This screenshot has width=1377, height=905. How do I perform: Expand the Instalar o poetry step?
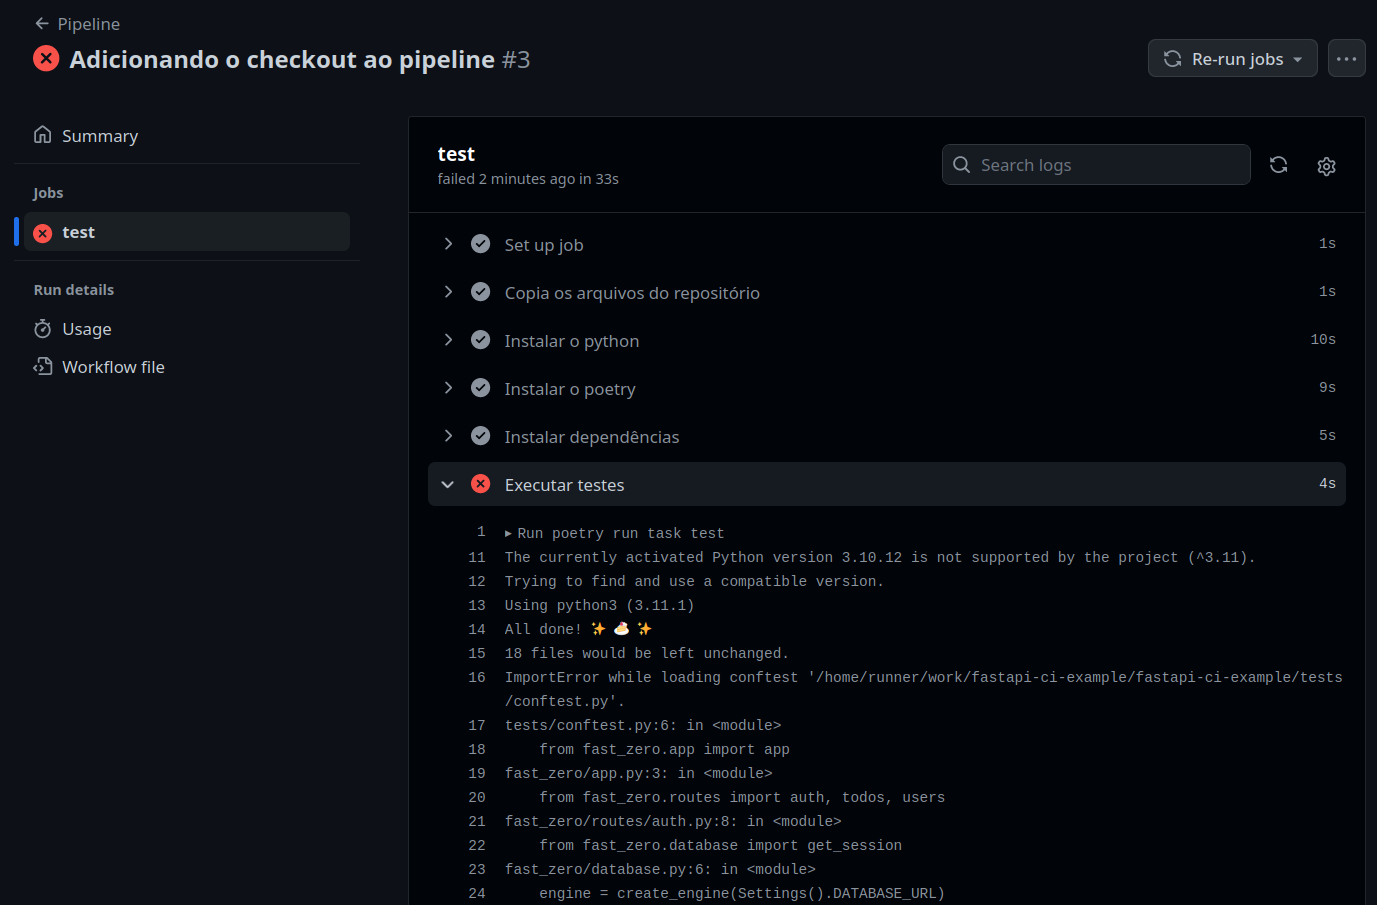(448, 388)
